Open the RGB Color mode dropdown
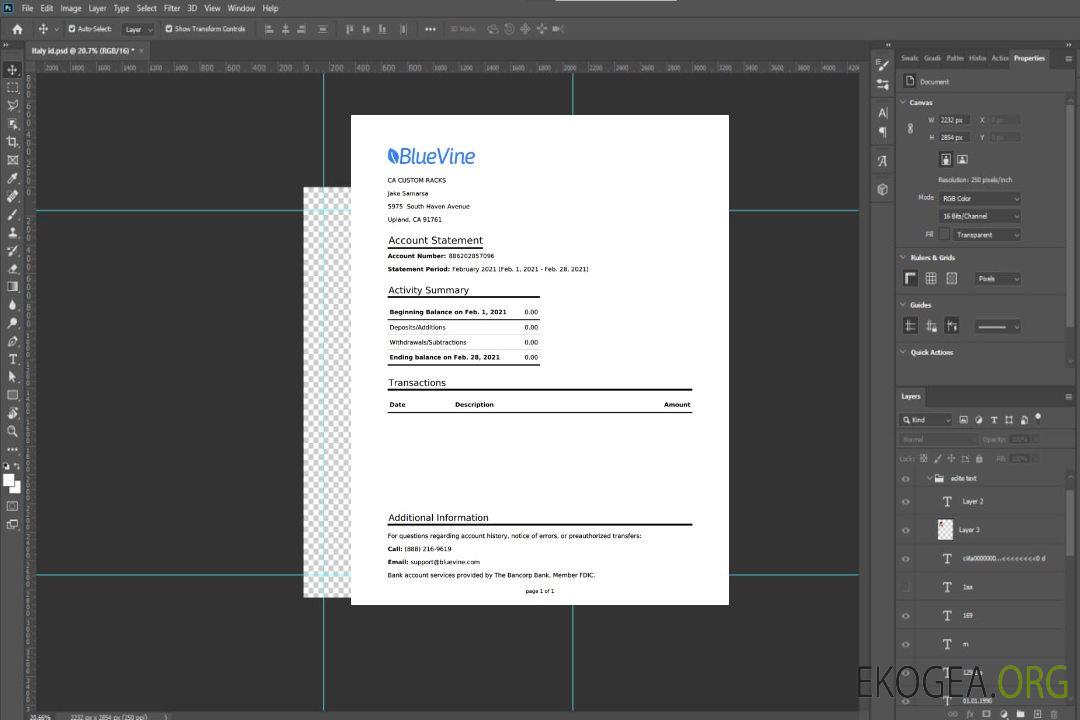Viewport: 1080px width, 720px height. [x=979, y=198]
